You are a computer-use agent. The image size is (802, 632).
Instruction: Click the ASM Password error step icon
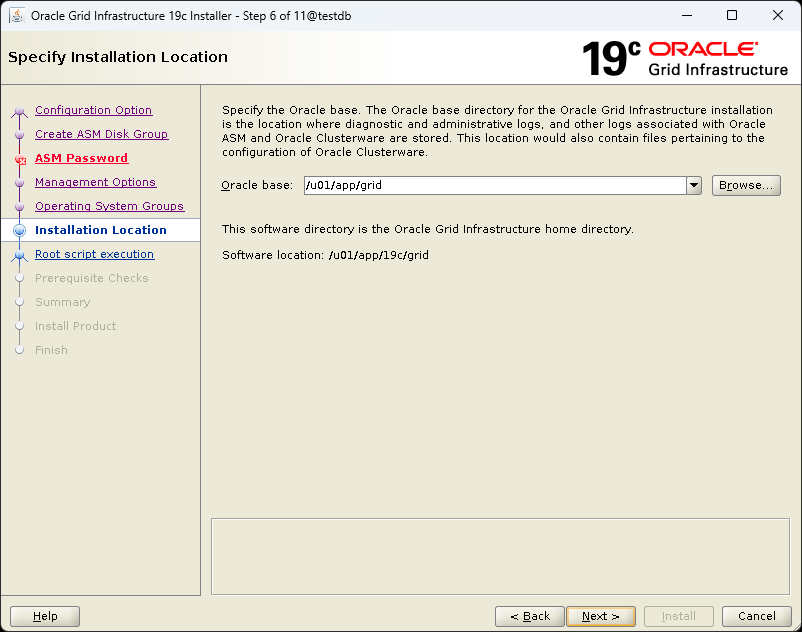click(20, 160)
